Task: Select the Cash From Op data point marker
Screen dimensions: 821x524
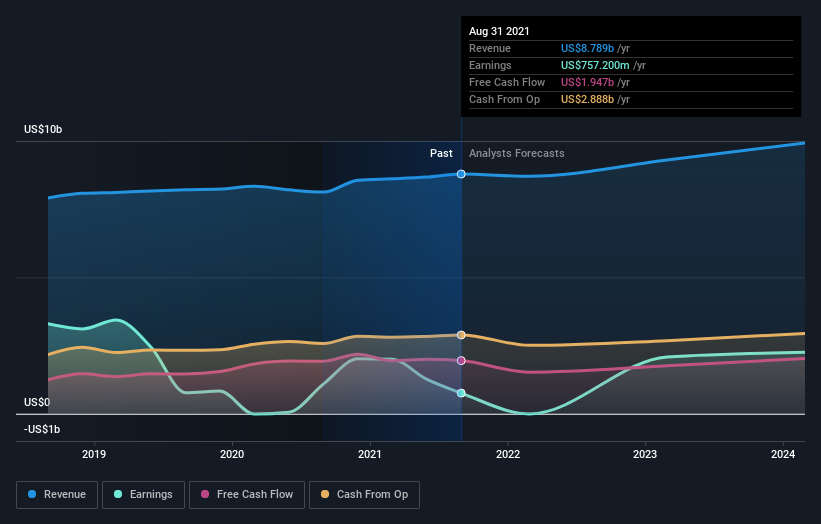Action: pyautogui.click(x=461, y=335)
